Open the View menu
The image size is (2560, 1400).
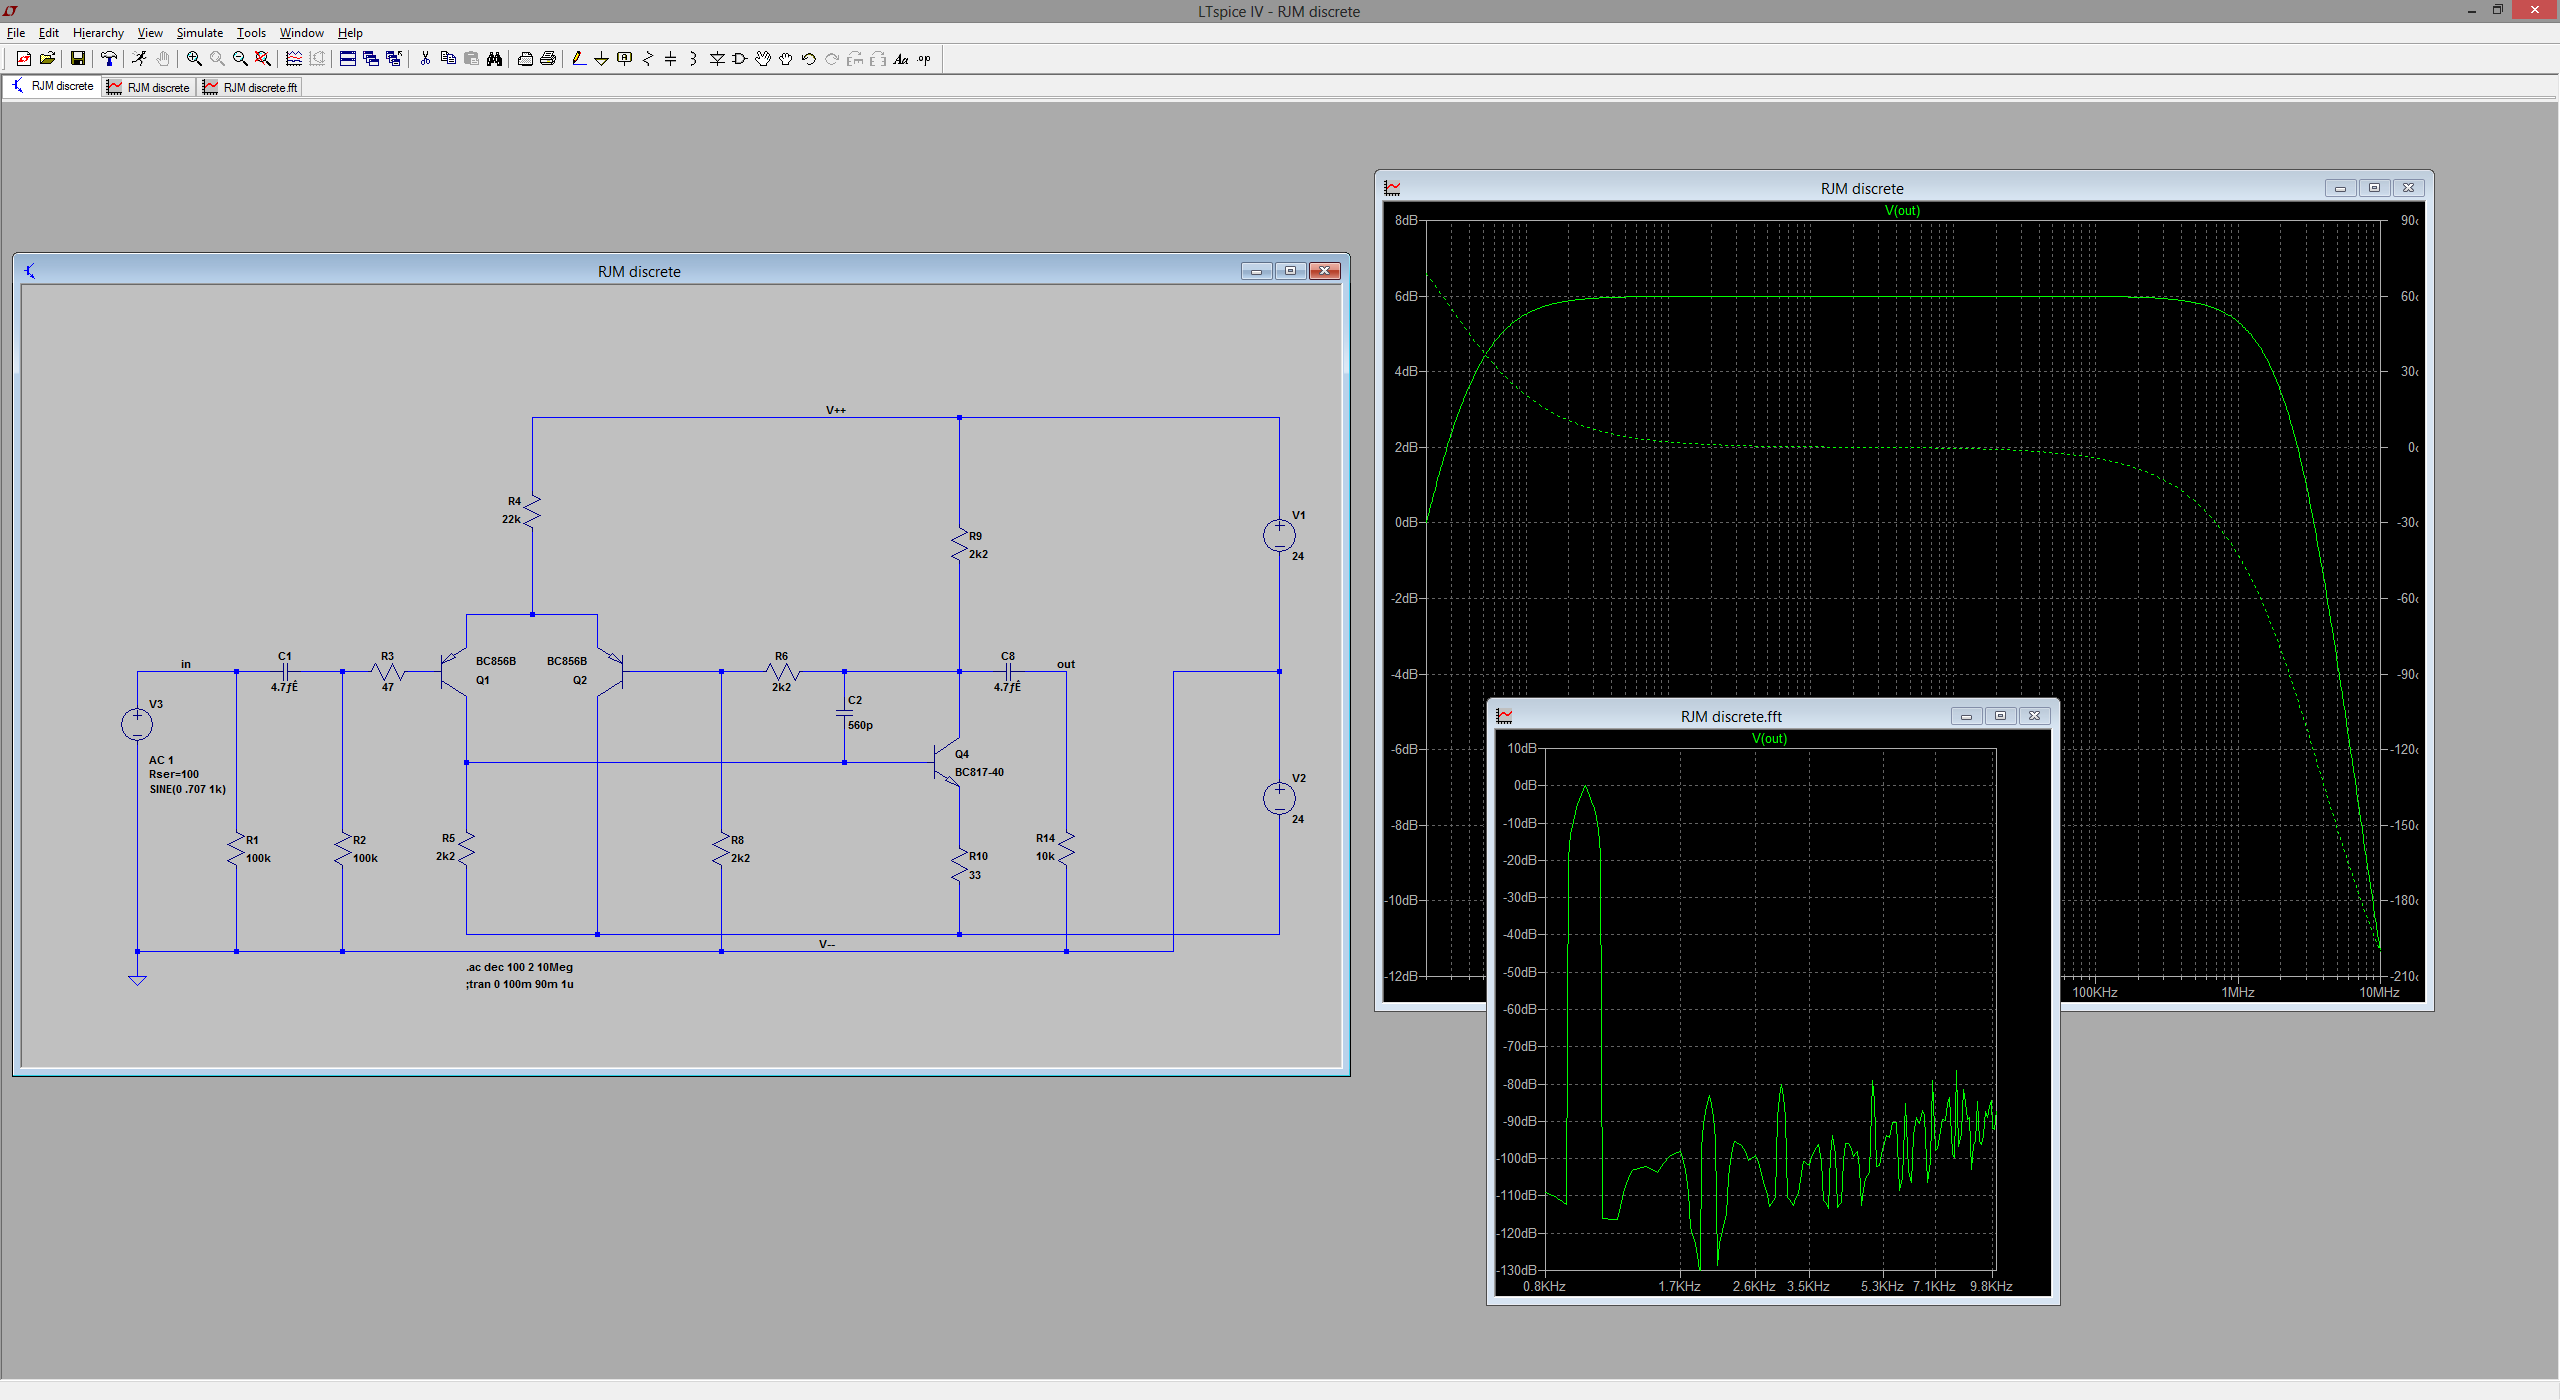click(150, 33)
